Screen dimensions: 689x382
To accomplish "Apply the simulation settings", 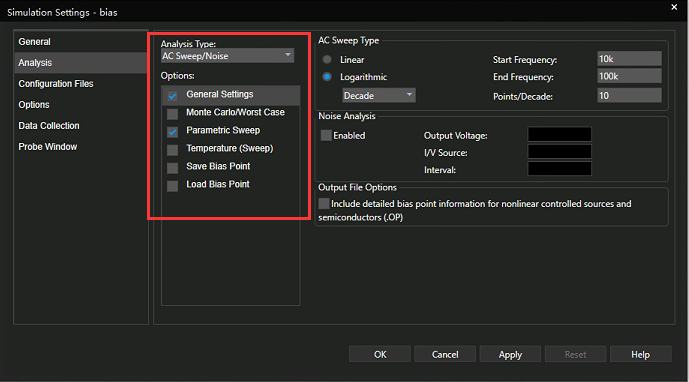I will pyautogui.click(x=510, y=354).
